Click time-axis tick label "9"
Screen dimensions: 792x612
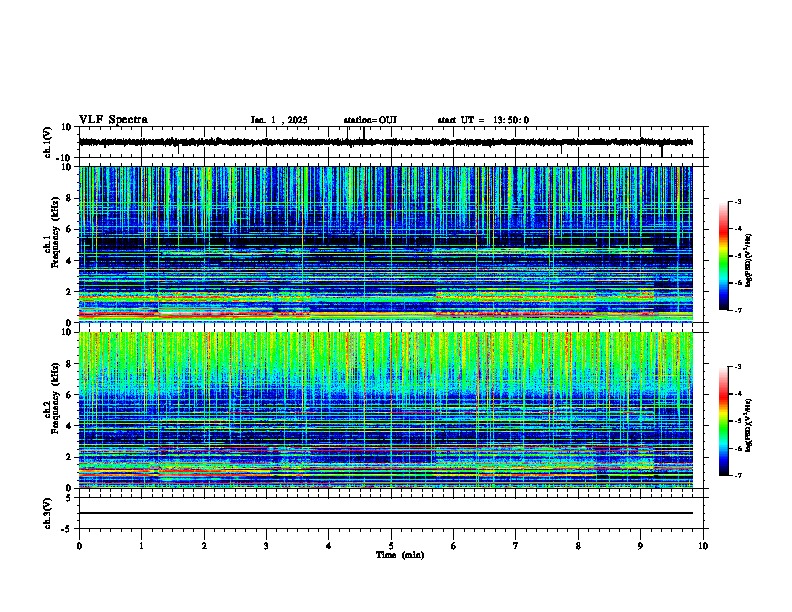point(640,546)
